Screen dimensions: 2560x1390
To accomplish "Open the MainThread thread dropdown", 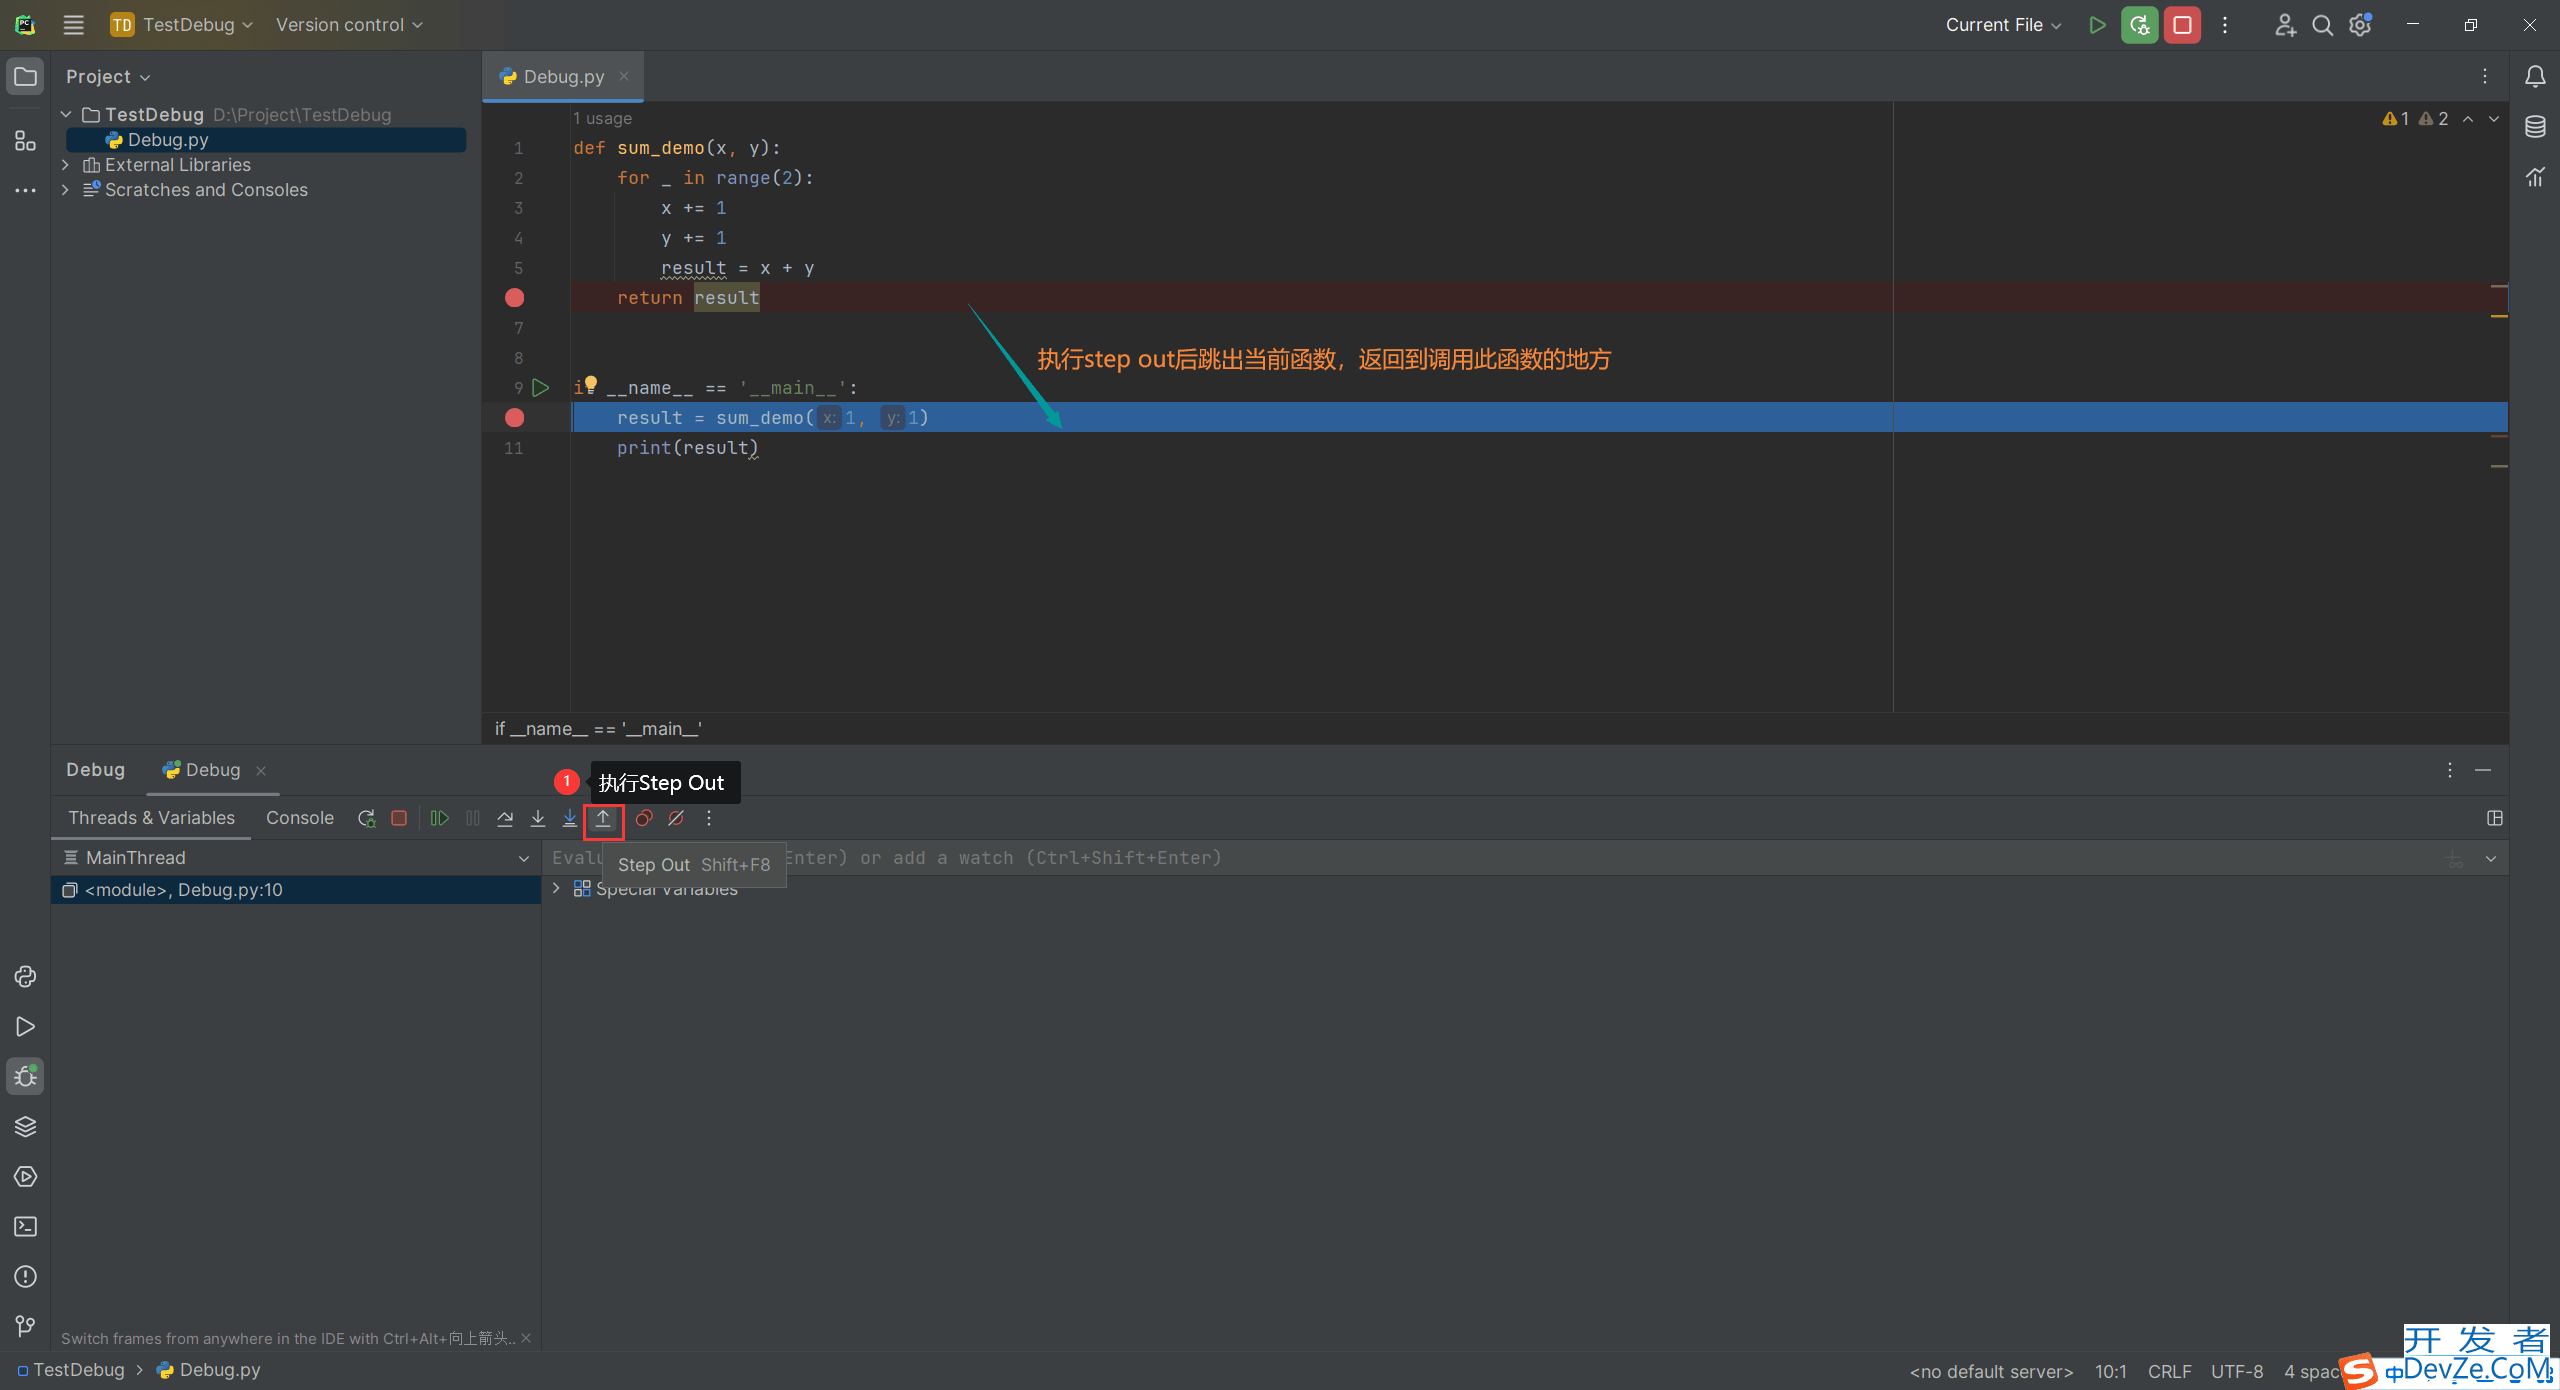I will (296, 858).
